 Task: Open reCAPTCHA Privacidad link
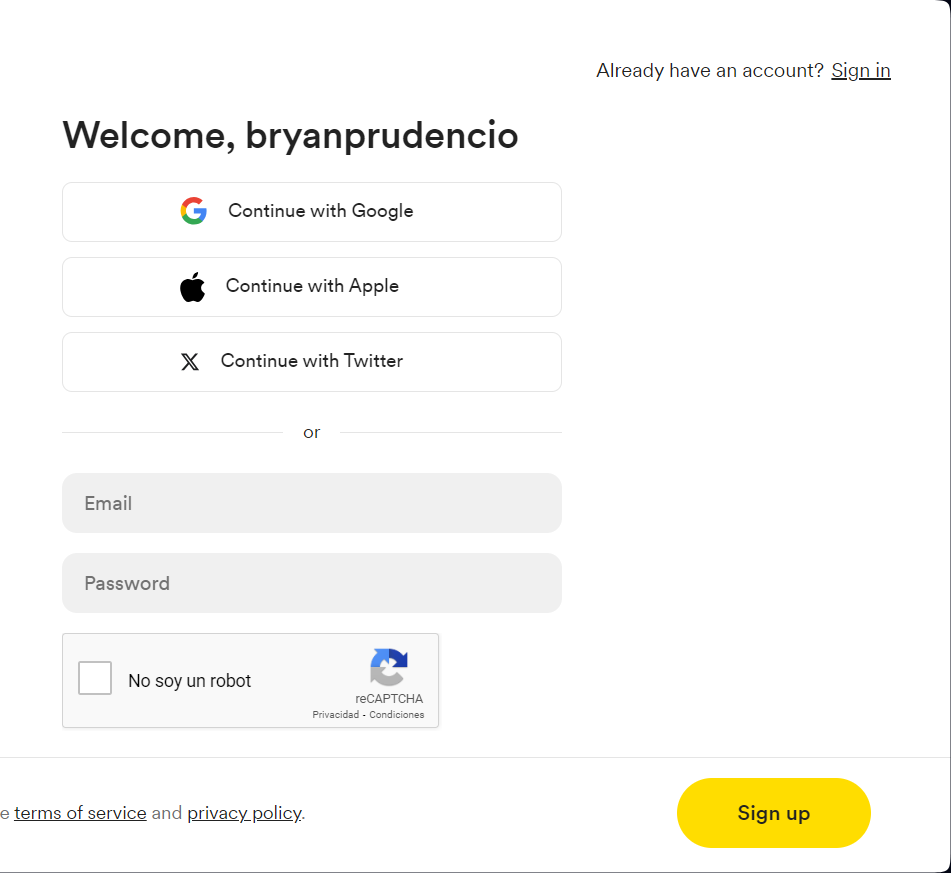click(x=335, y=715)
